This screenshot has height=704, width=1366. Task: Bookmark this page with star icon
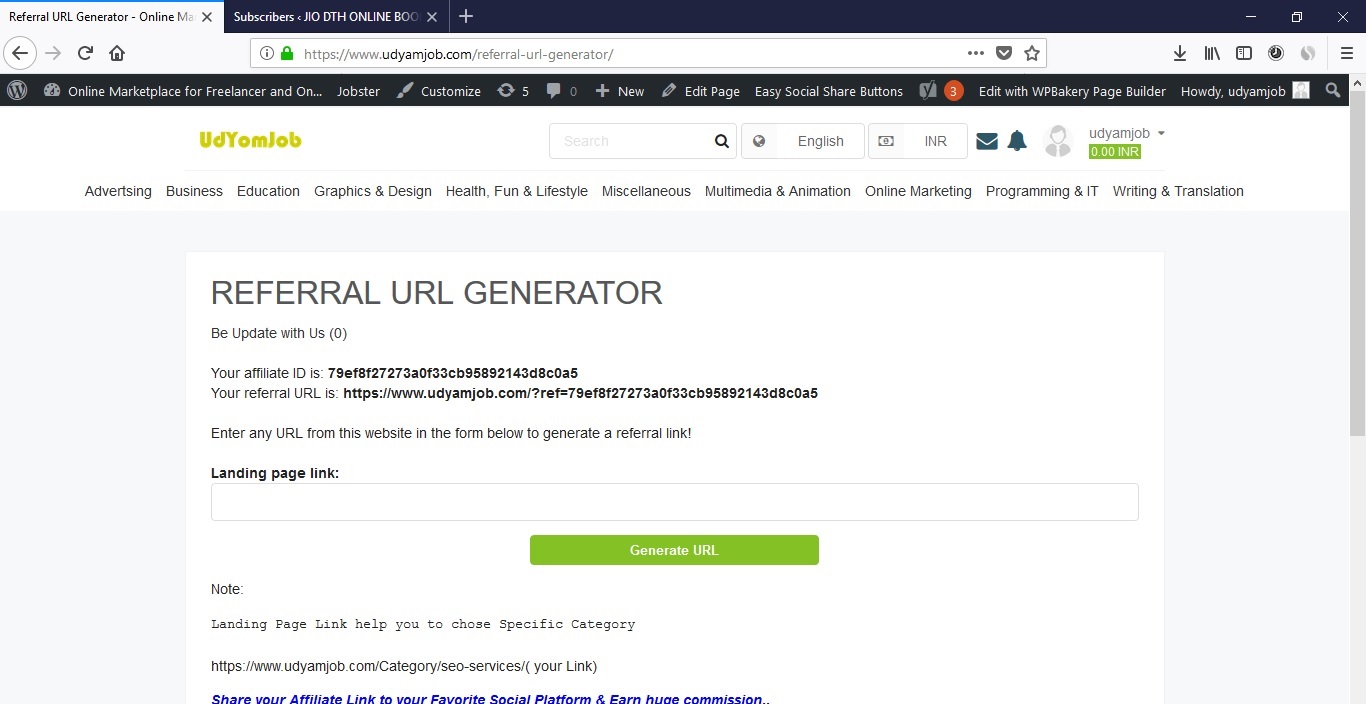tap(1032, 54)
